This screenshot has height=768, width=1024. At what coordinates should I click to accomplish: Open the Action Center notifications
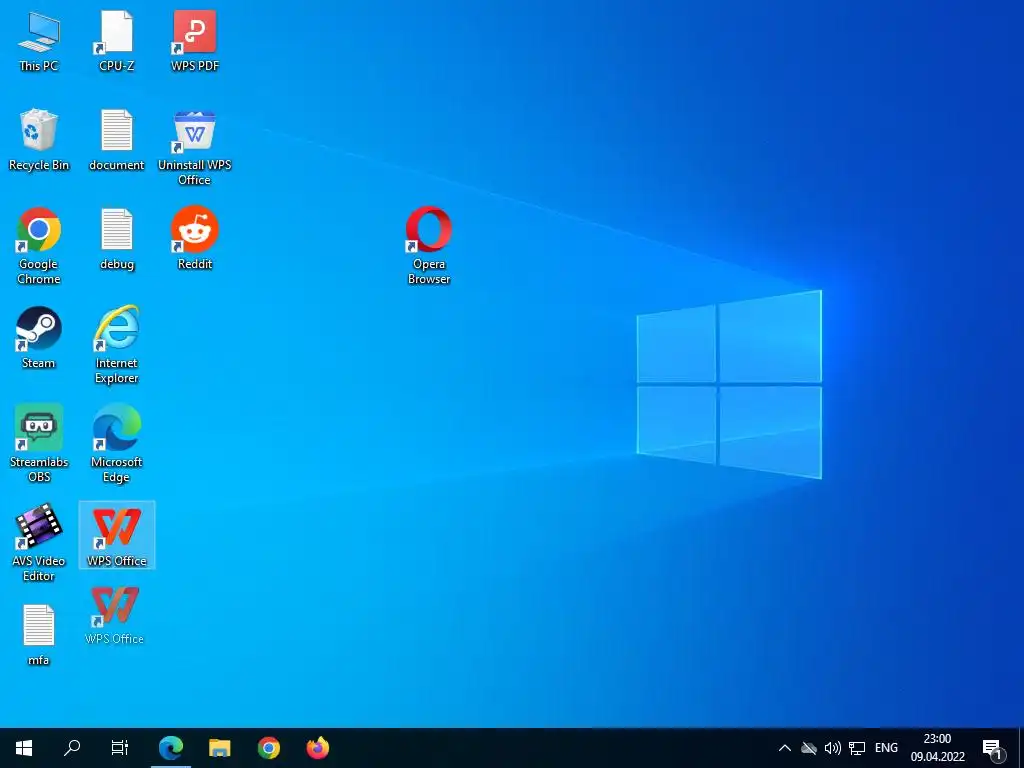tap(993, 748)
